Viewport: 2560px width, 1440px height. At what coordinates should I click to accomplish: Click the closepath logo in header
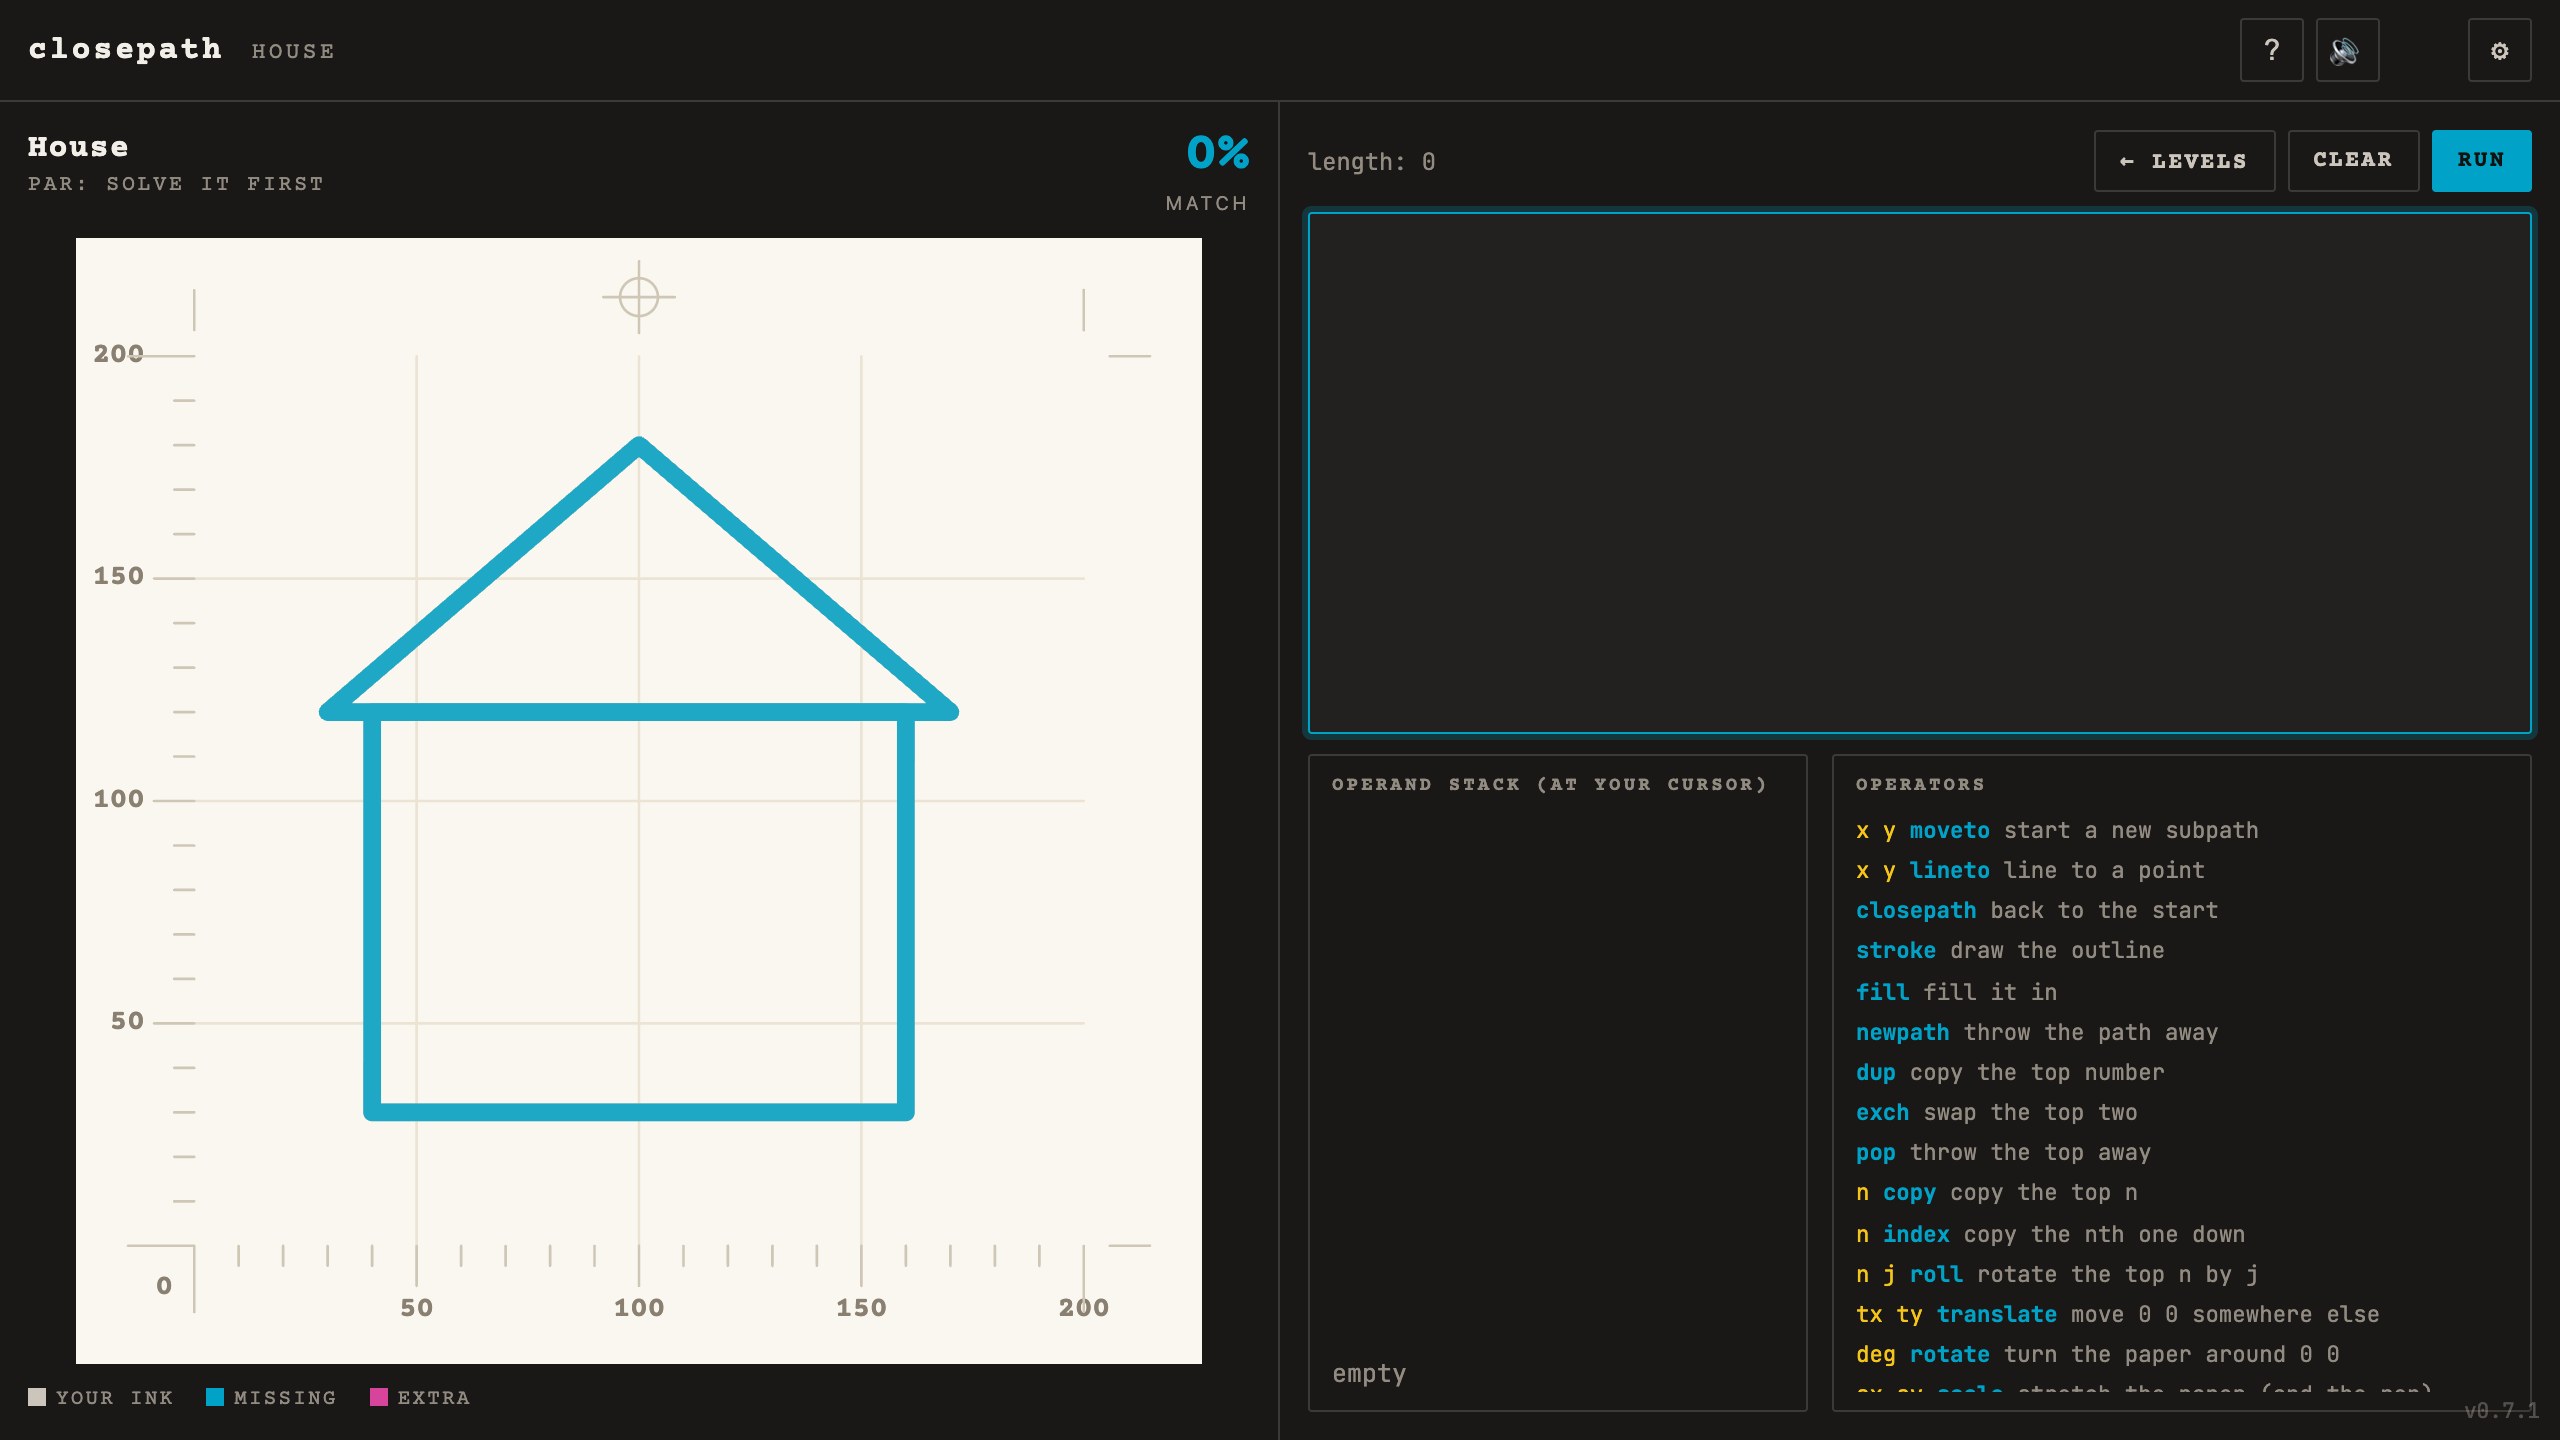pyautogui.click(x=125, y=49)
